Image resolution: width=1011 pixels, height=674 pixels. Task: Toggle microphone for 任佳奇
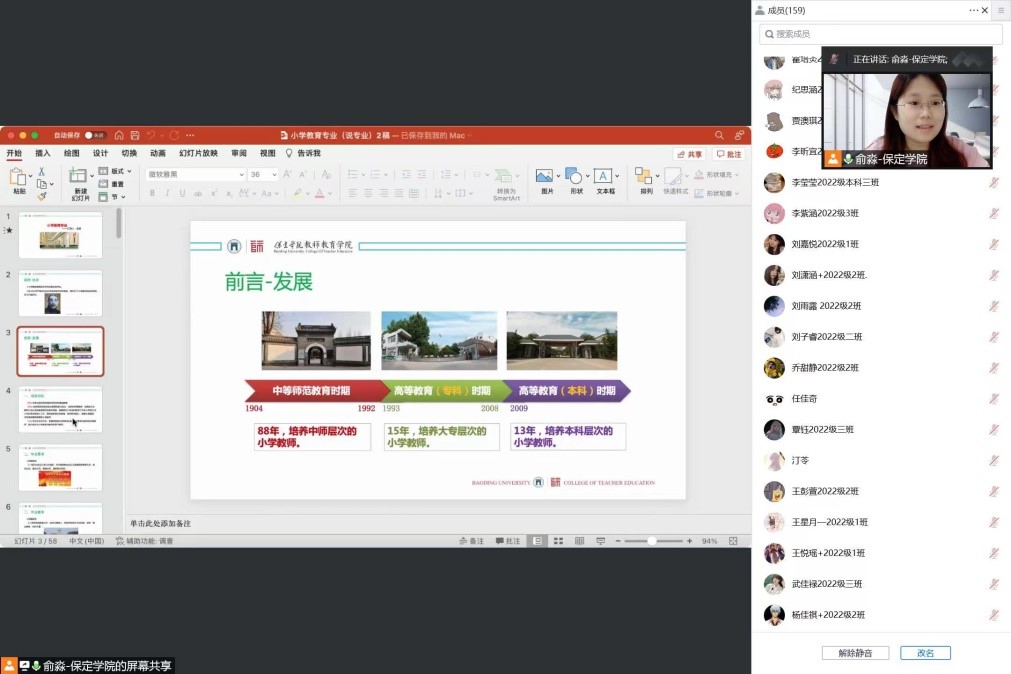993,399
